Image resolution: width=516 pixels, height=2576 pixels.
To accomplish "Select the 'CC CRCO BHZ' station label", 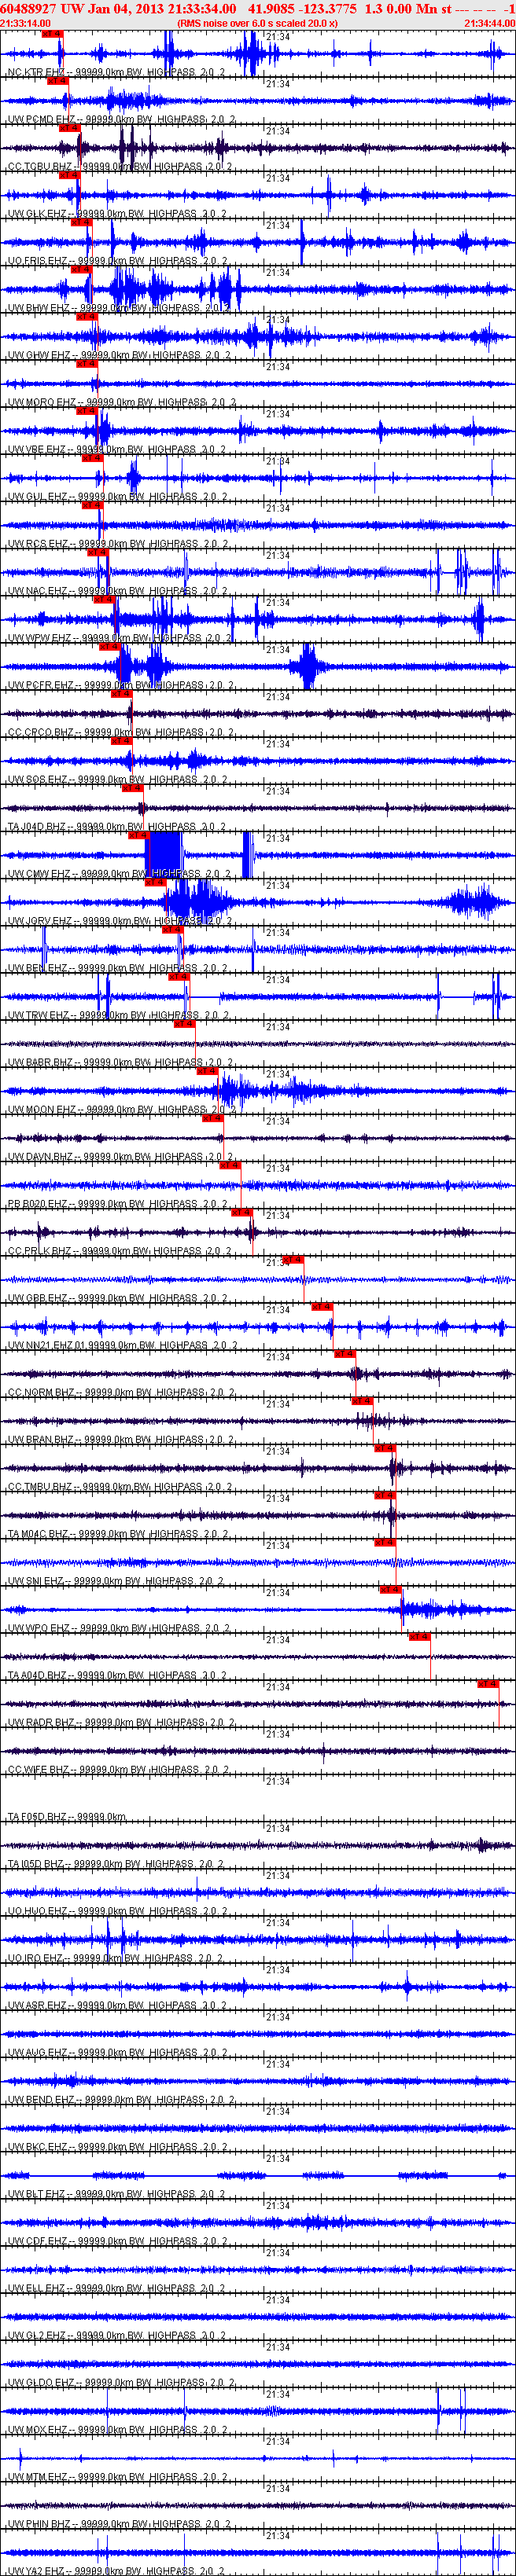I will coord(40,732).
